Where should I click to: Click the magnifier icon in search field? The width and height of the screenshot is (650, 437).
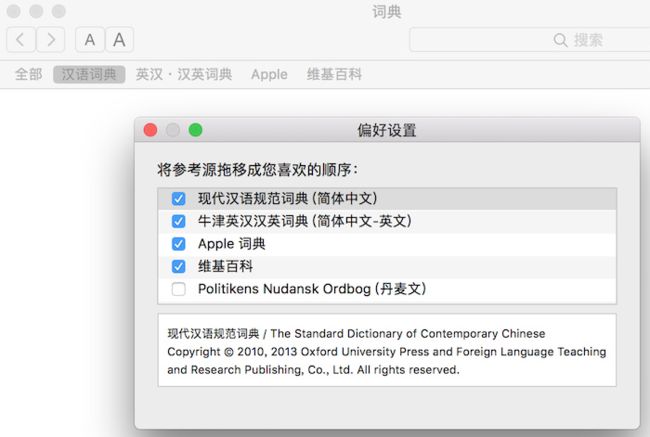pos(560,40)
